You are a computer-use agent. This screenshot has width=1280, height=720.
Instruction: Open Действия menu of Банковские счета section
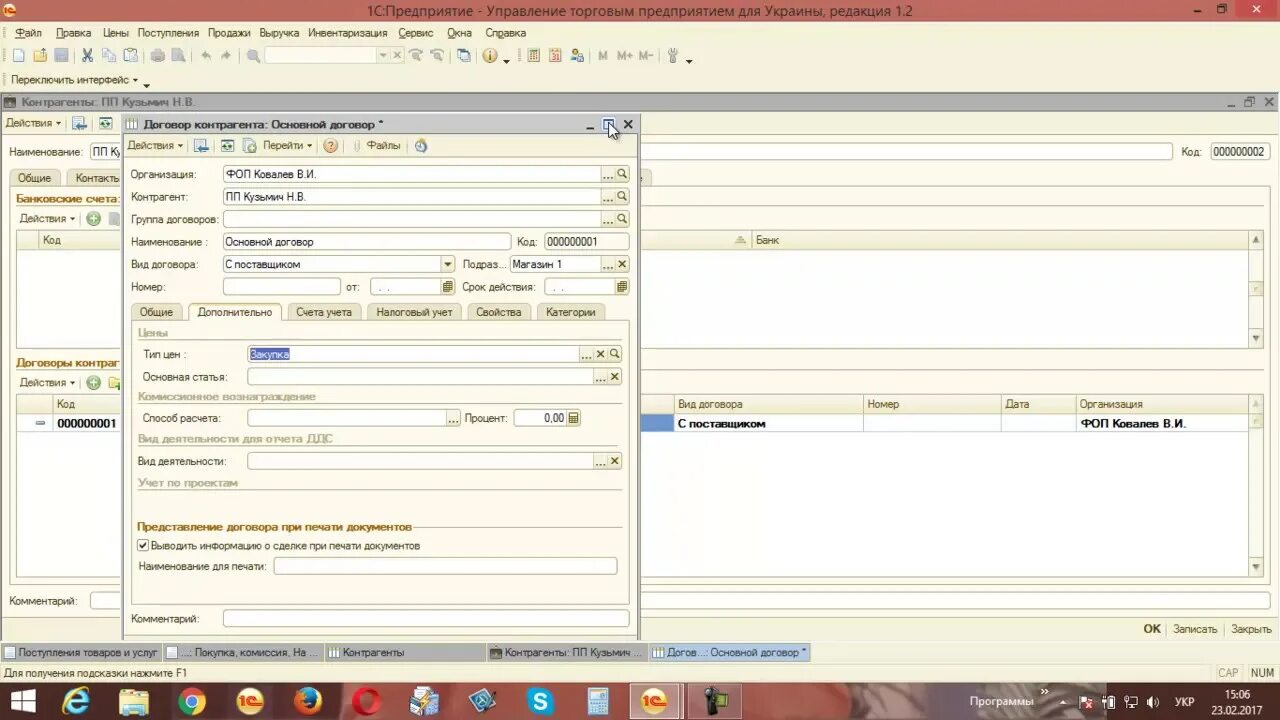coord(47,219)
